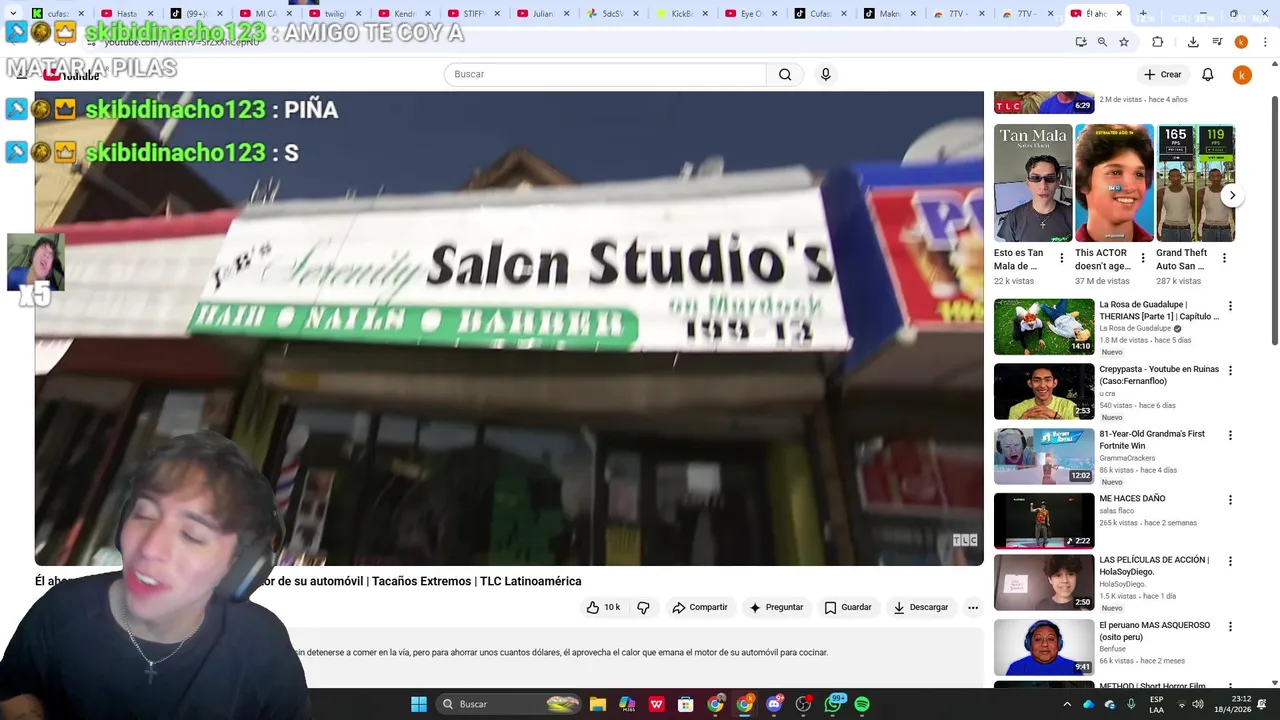Dislike the video with the thumbs-down button
1280x720 pixels.
point(643,607)
